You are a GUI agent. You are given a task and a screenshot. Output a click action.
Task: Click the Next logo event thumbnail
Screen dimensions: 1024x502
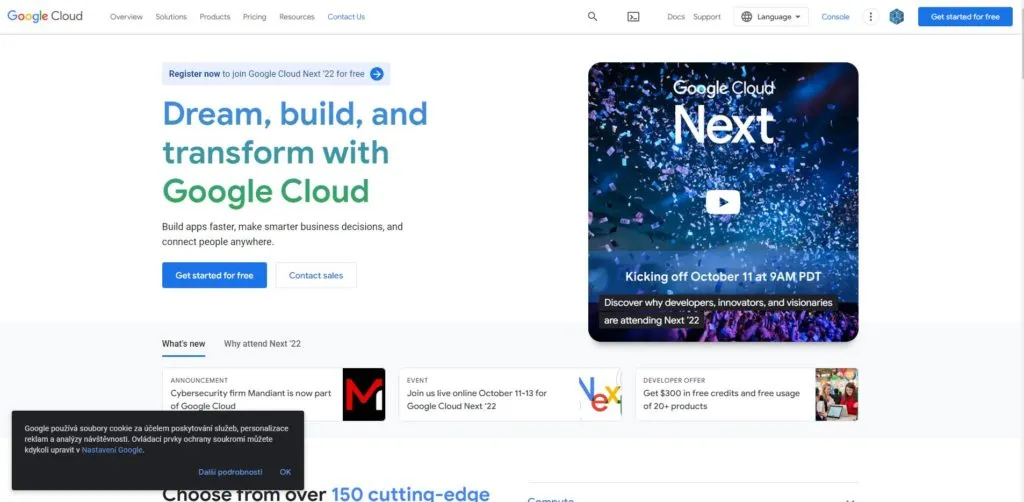click(x=600, y=394)
